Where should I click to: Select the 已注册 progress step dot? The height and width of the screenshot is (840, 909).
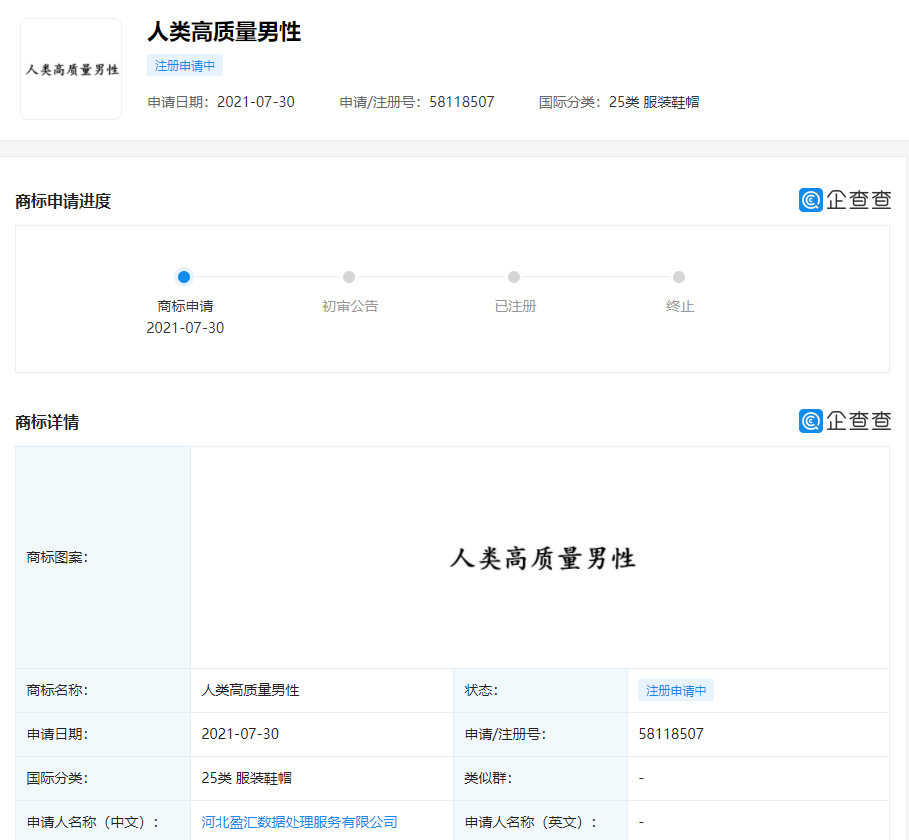[514, 277]
